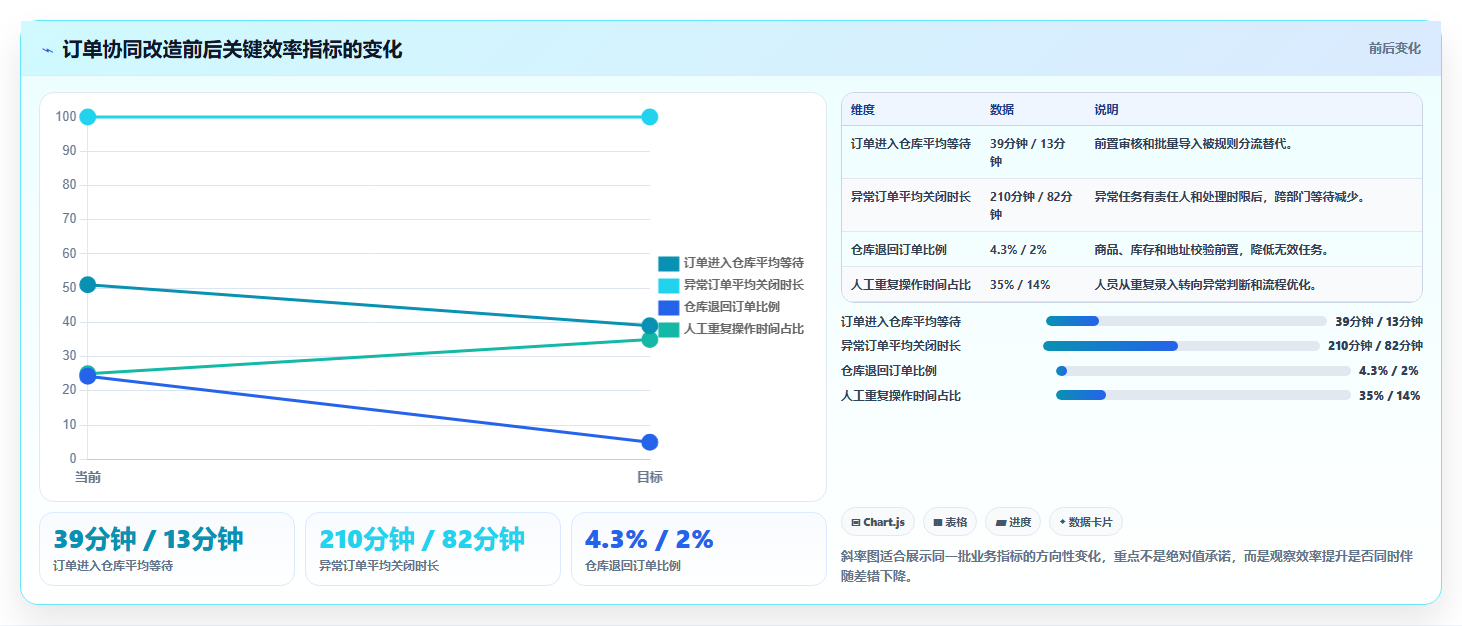Click the lightning icon beside the dashboard title
The width and height of the screenshot is (1462, 626).
tap(47, 49)
